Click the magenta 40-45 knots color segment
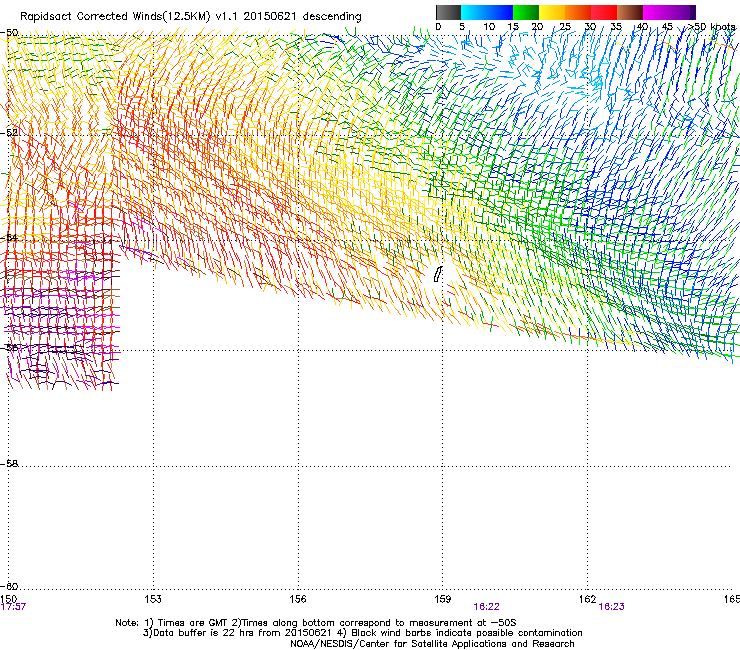The image size is (740, 650). coord(656,12)
